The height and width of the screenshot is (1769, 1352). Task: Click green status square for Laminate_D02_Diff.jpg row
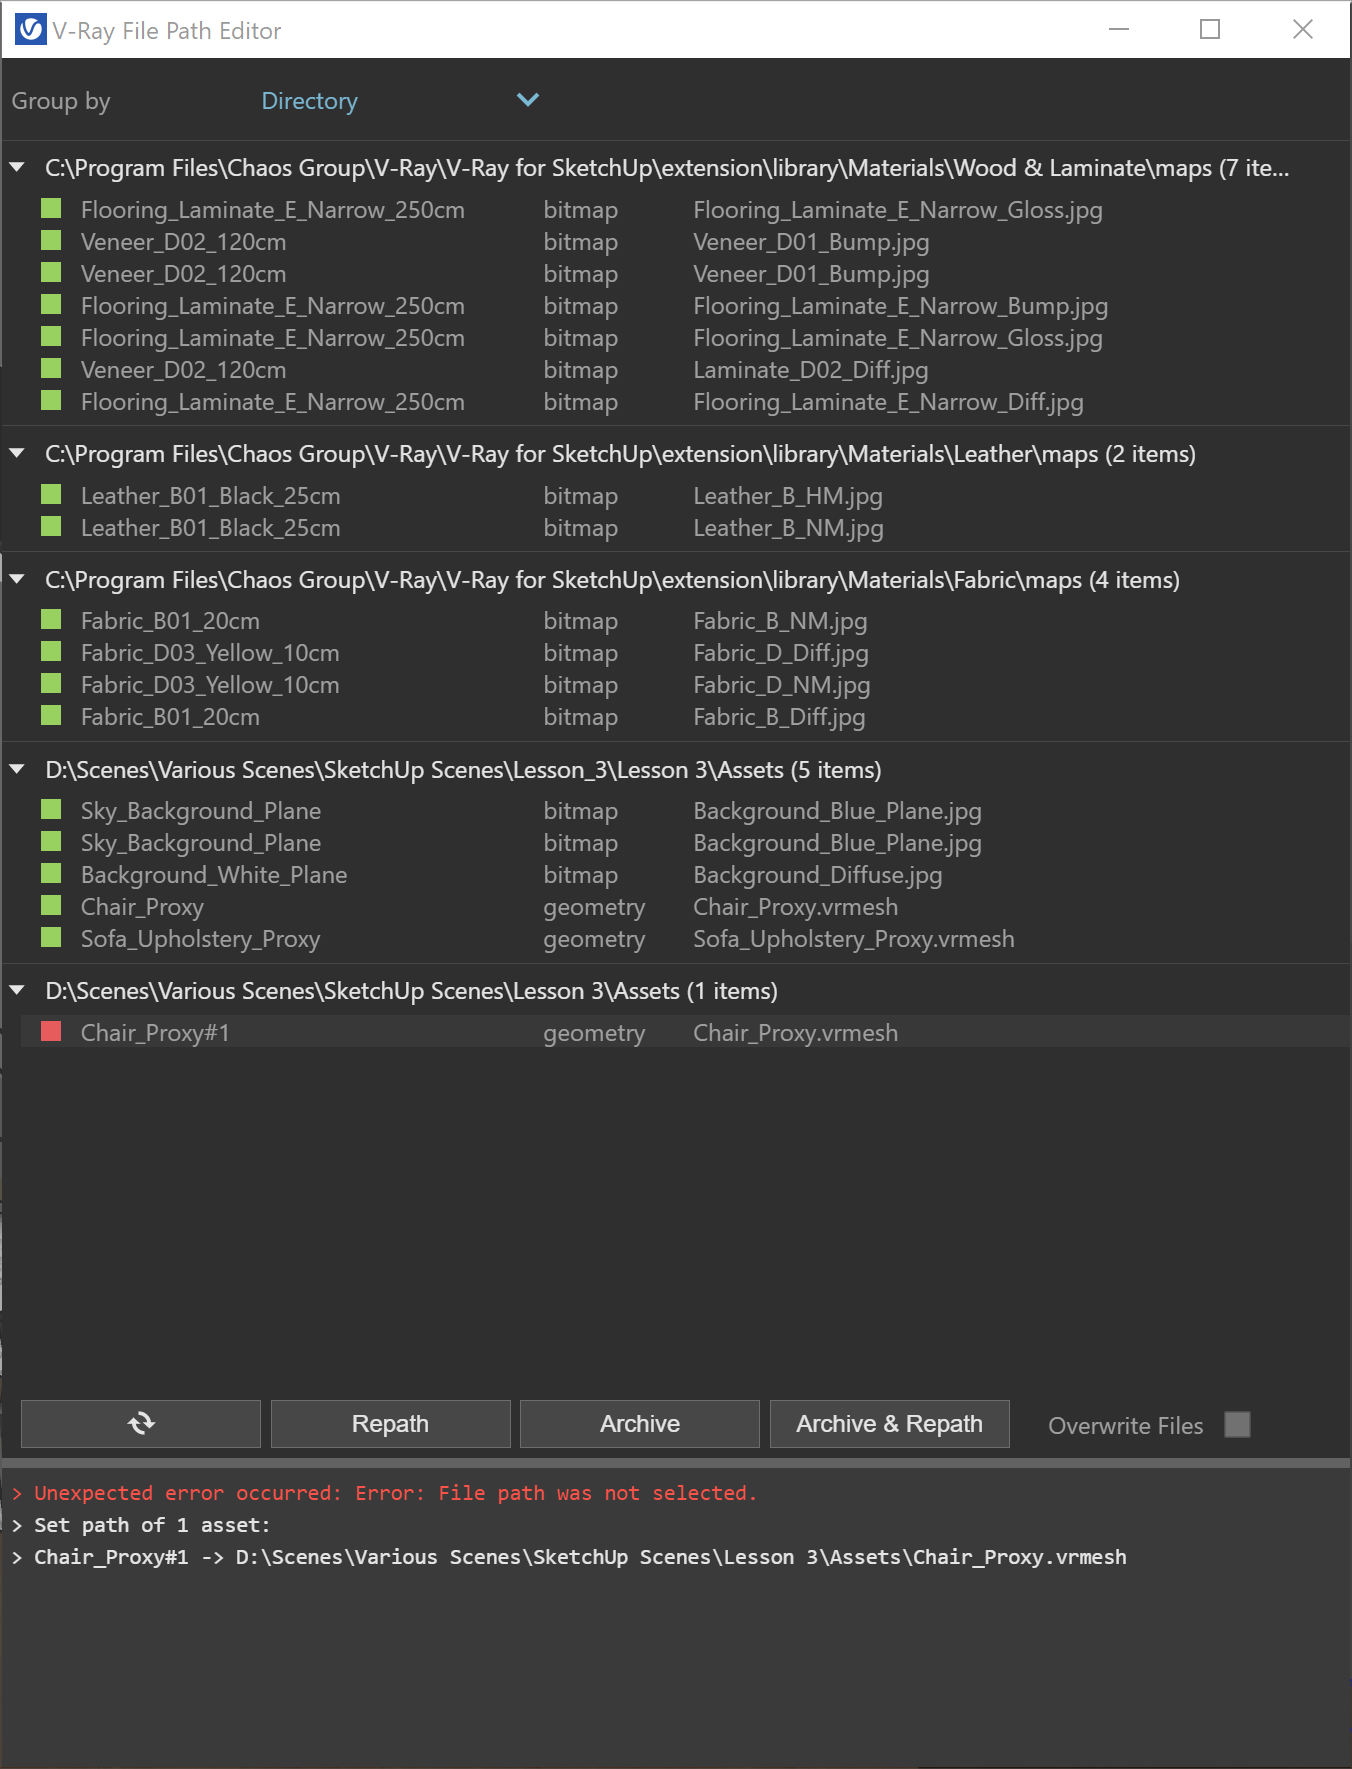click(x=51, y=369)
